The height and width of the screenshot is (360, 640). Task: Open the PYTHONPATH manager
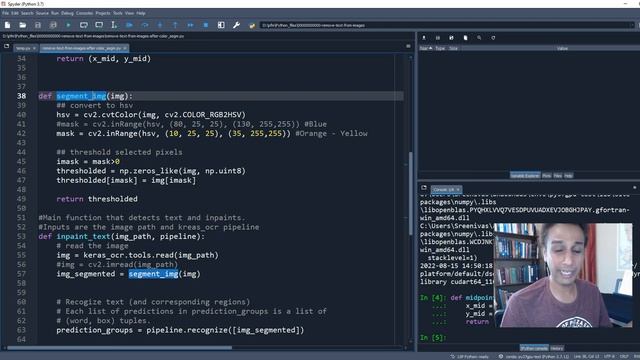click(252, 25)
